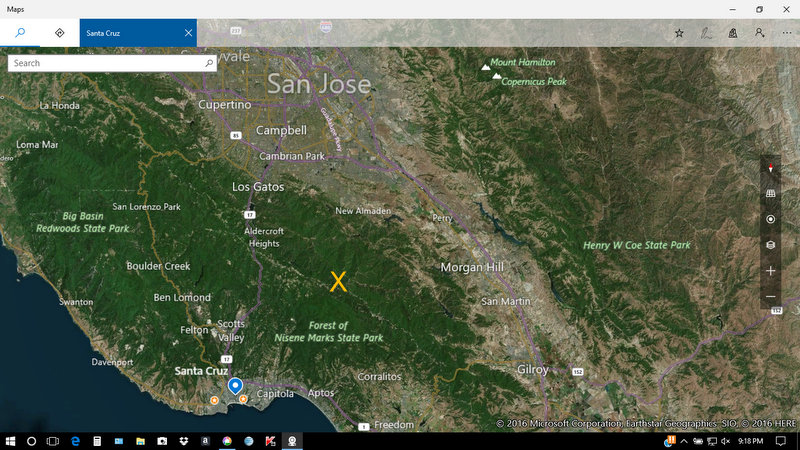Open Microsoft Edge from the taskbar
Image resolution: width=800 pixels, height=450 pixels.
[75, 441]
